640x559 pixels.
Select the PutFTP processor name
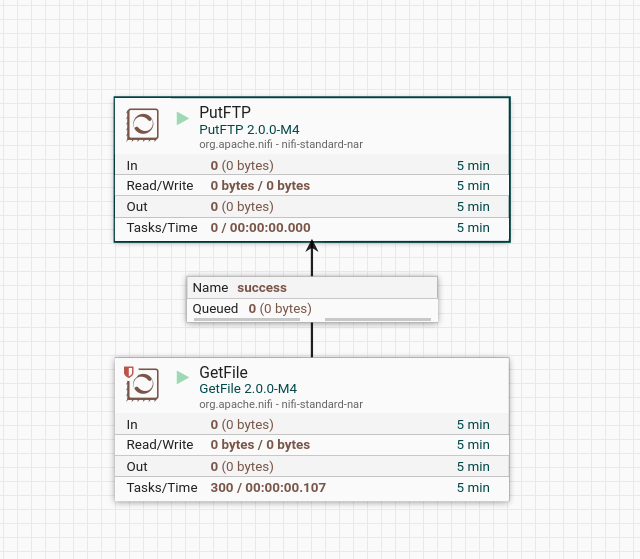click(x=225, y=112)
